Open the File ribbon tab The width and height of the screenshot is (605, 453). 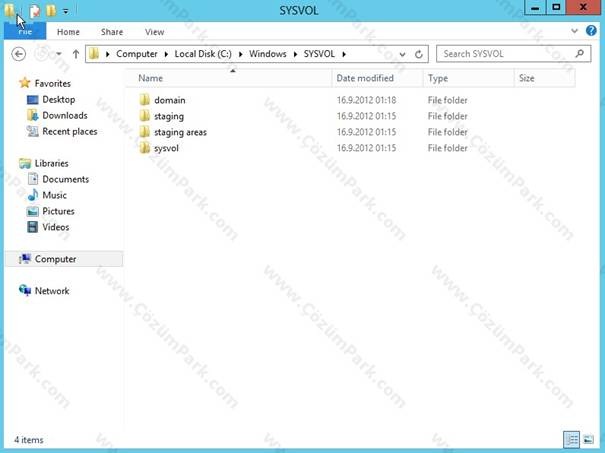pos(25,32)
